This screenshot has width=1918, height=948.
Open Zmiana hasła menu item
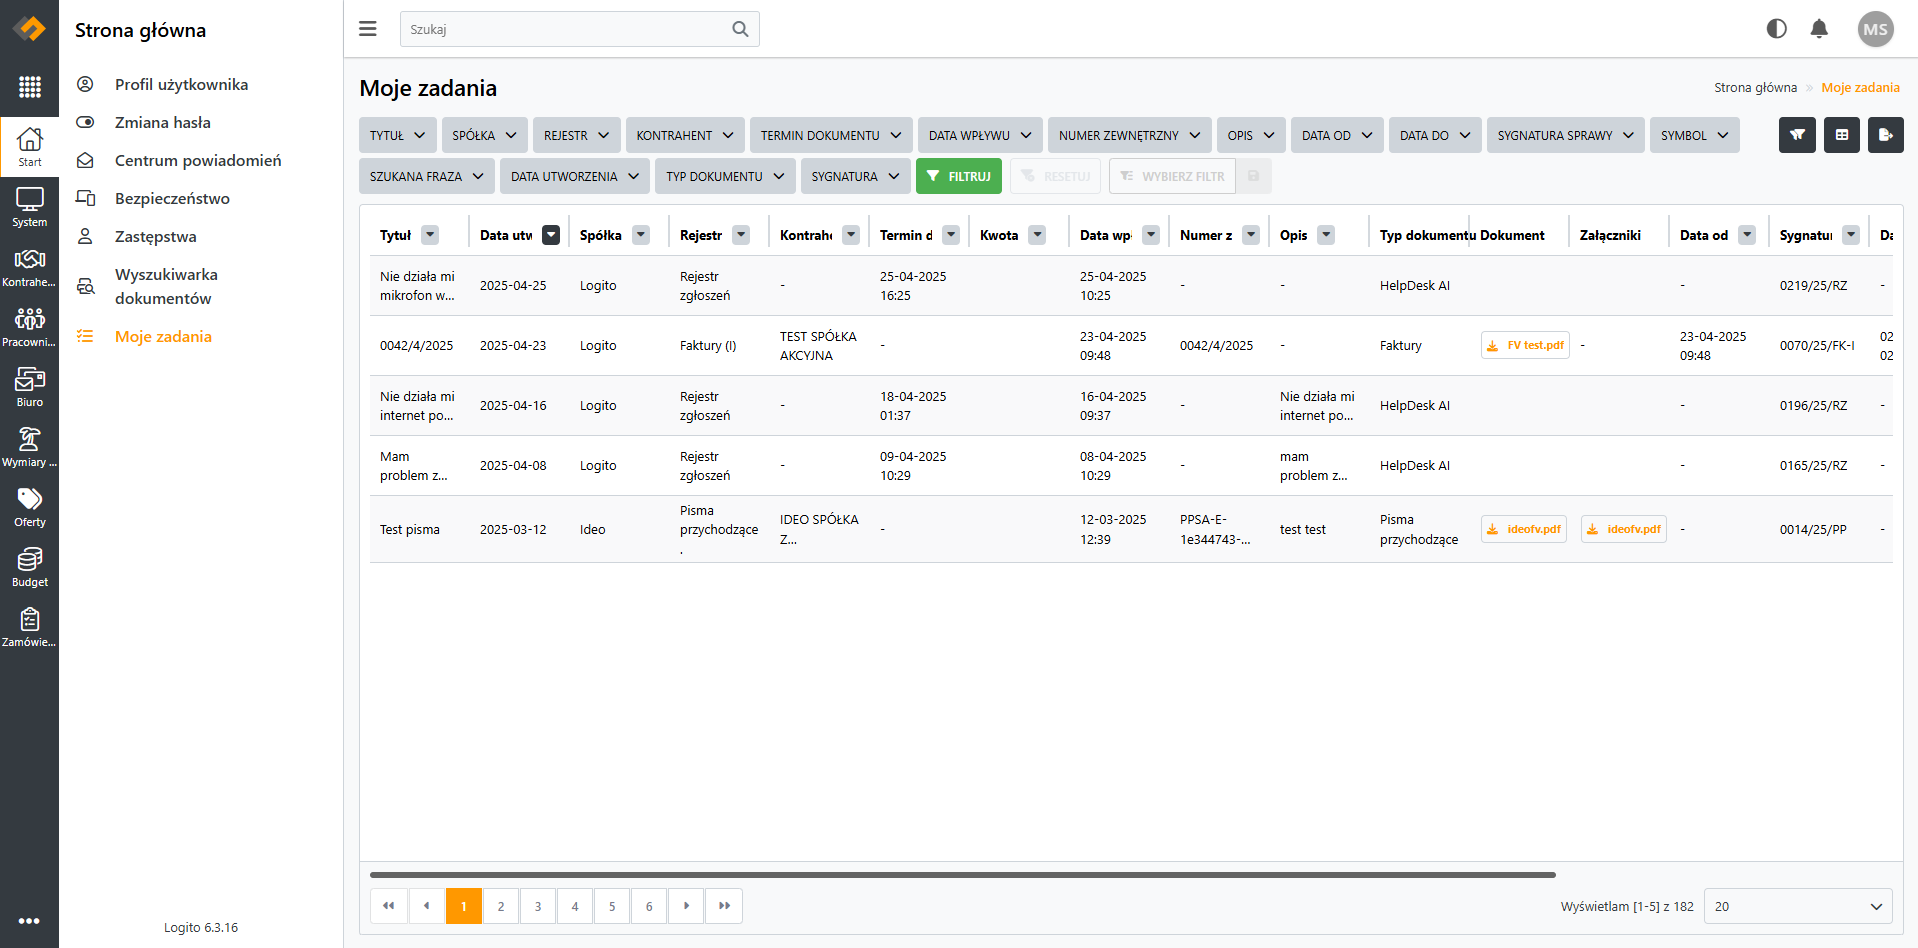163,122
